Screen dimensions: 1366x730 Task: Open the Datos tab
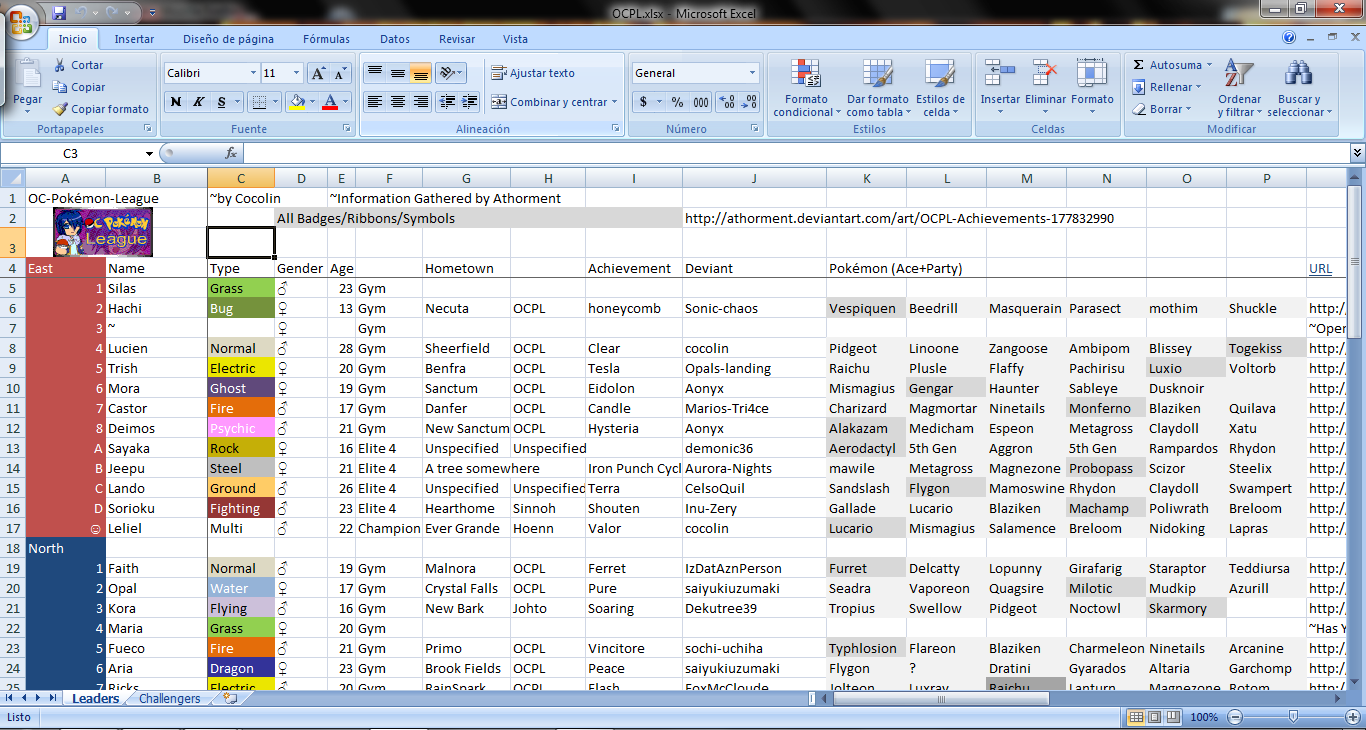click(395, 39)
